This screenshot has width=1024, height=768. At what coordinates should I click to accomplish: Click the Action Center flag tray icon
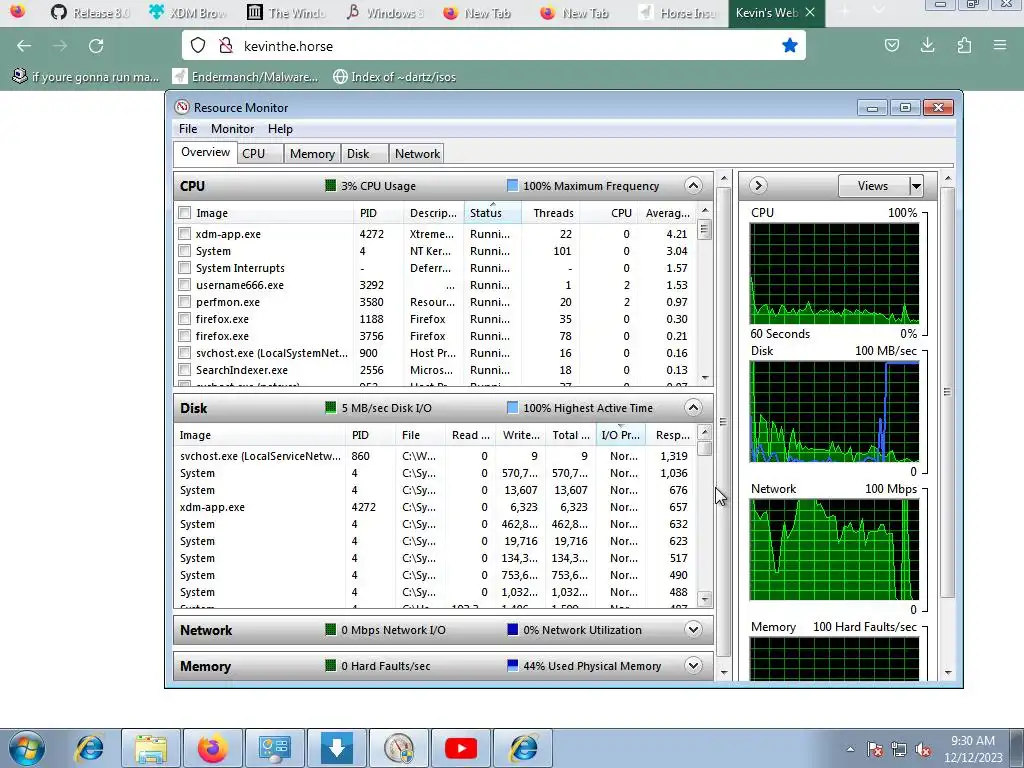click(874, 749)
